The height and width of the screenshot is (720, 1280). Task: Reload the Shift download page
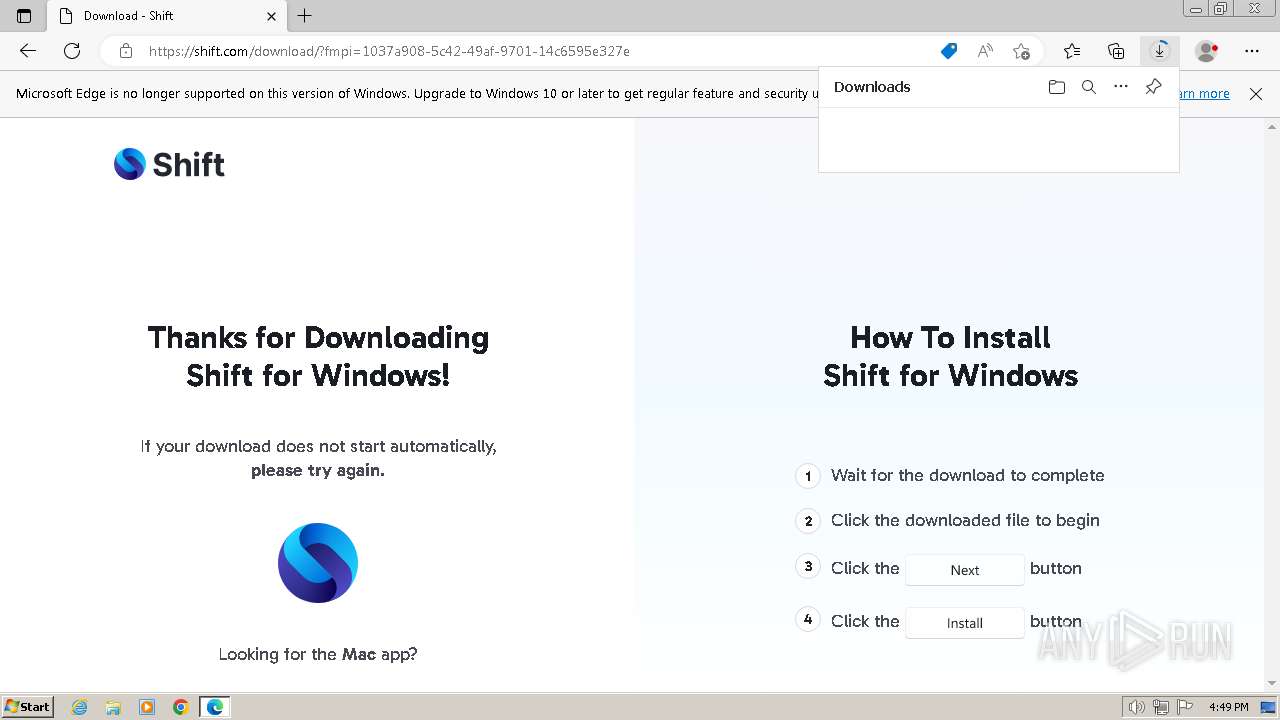click(72, 51)
